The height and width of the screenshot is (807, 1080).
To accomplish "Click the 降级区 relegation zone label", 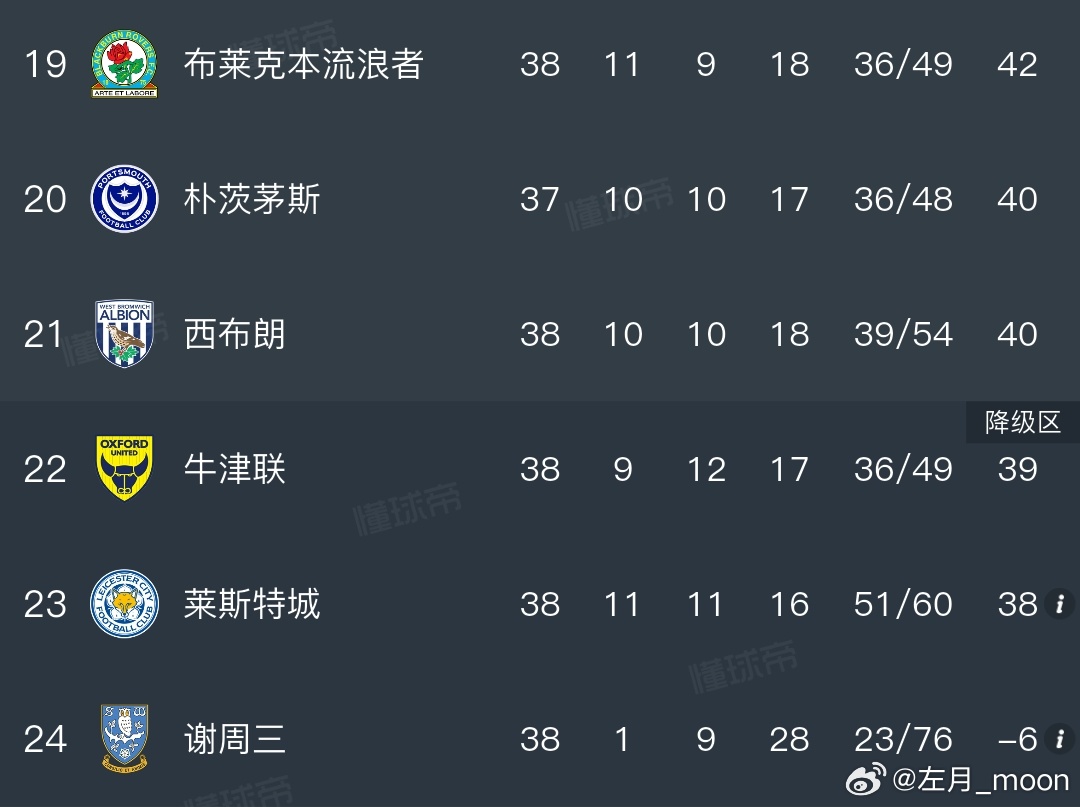I will (x=1023, y=422).
